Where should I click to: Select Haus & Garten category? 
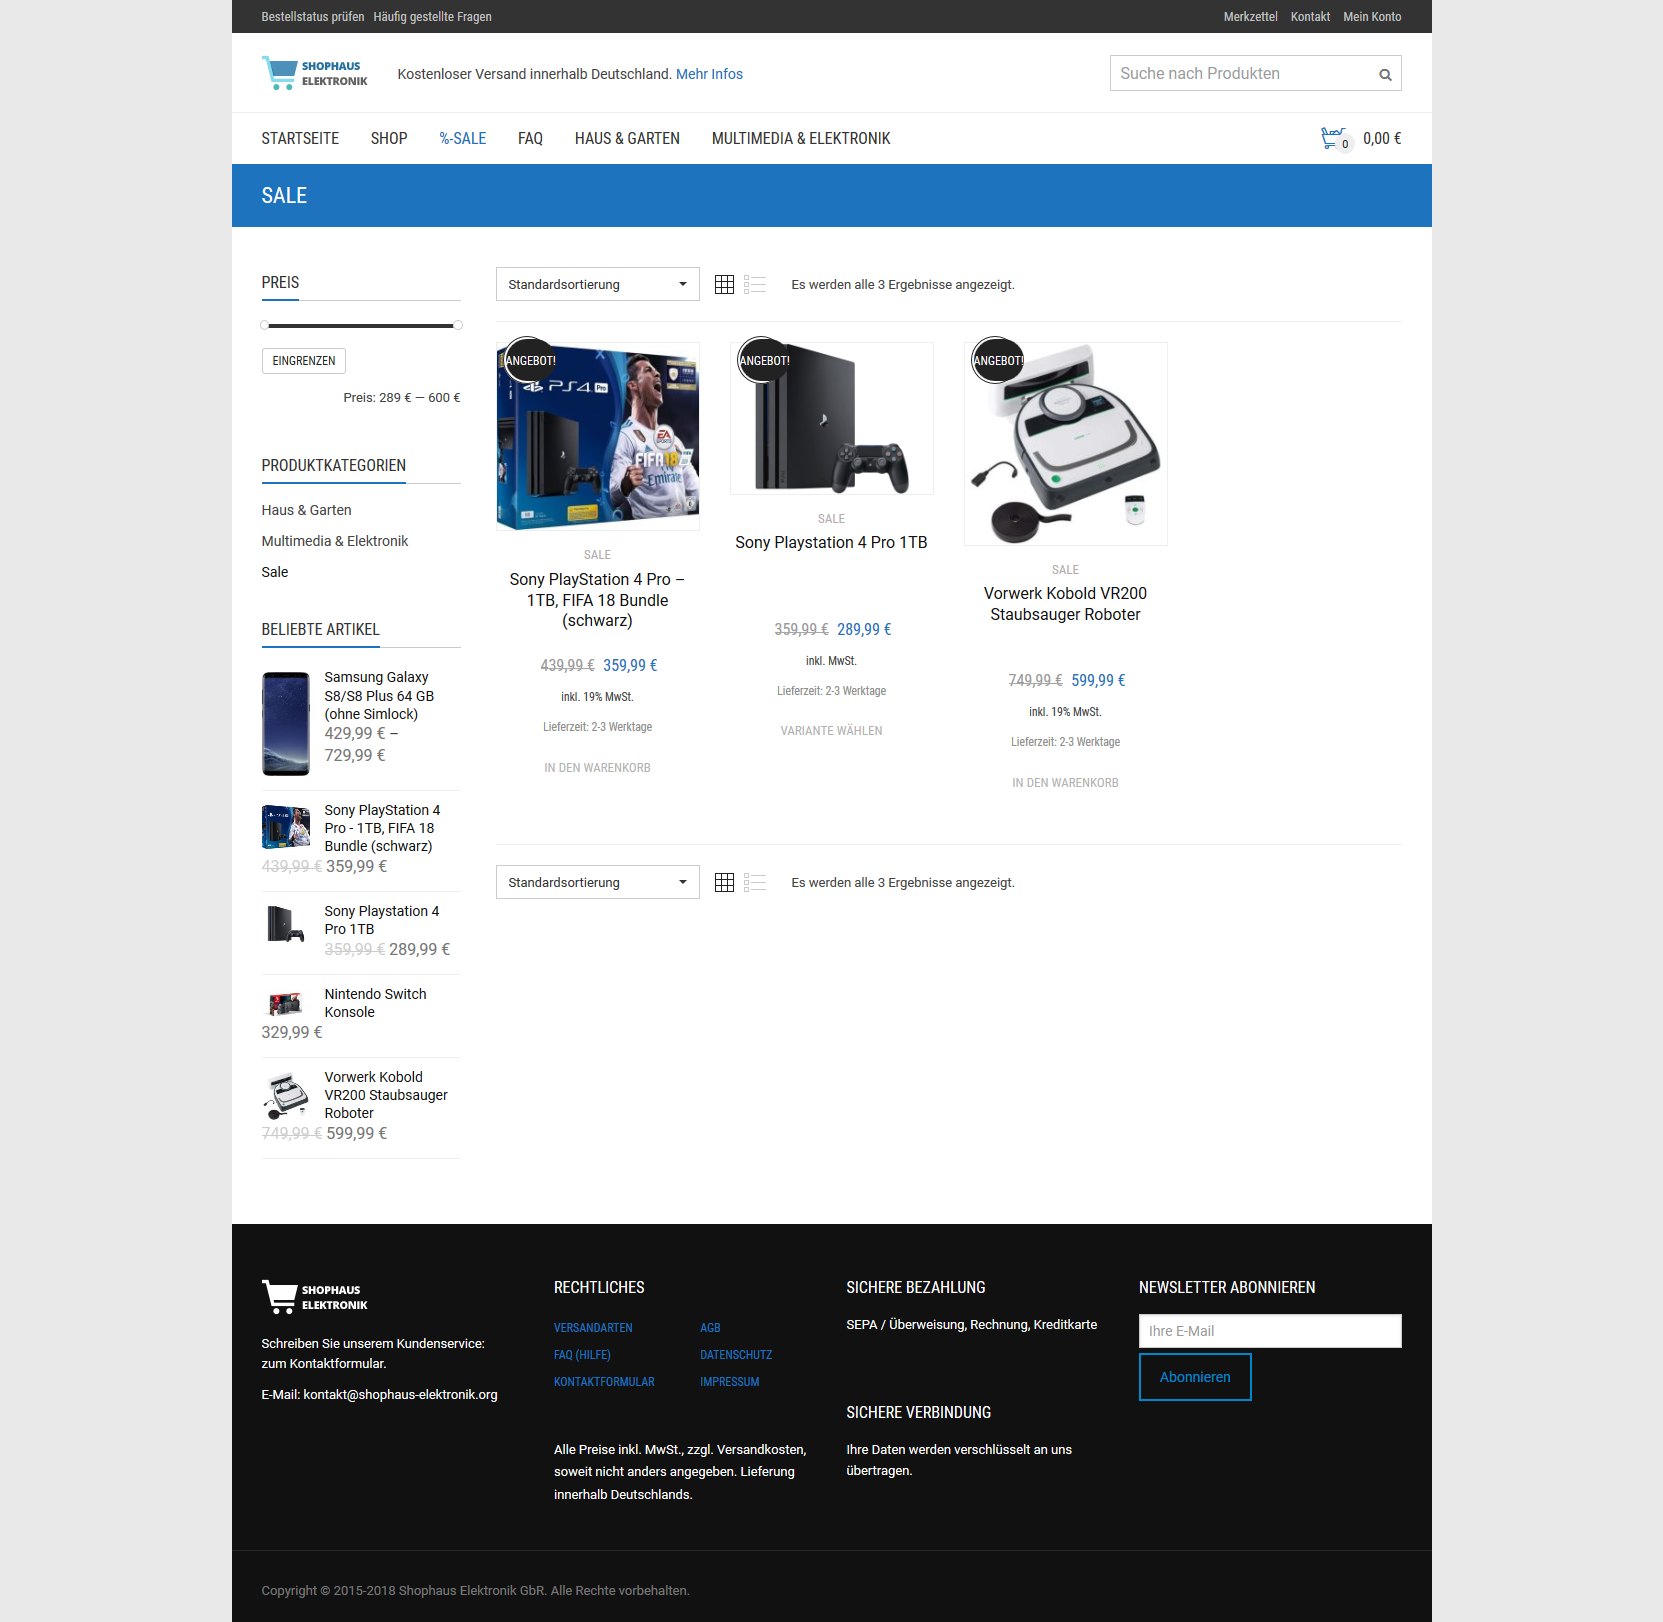pyautogui.click(x=306, y=510)
